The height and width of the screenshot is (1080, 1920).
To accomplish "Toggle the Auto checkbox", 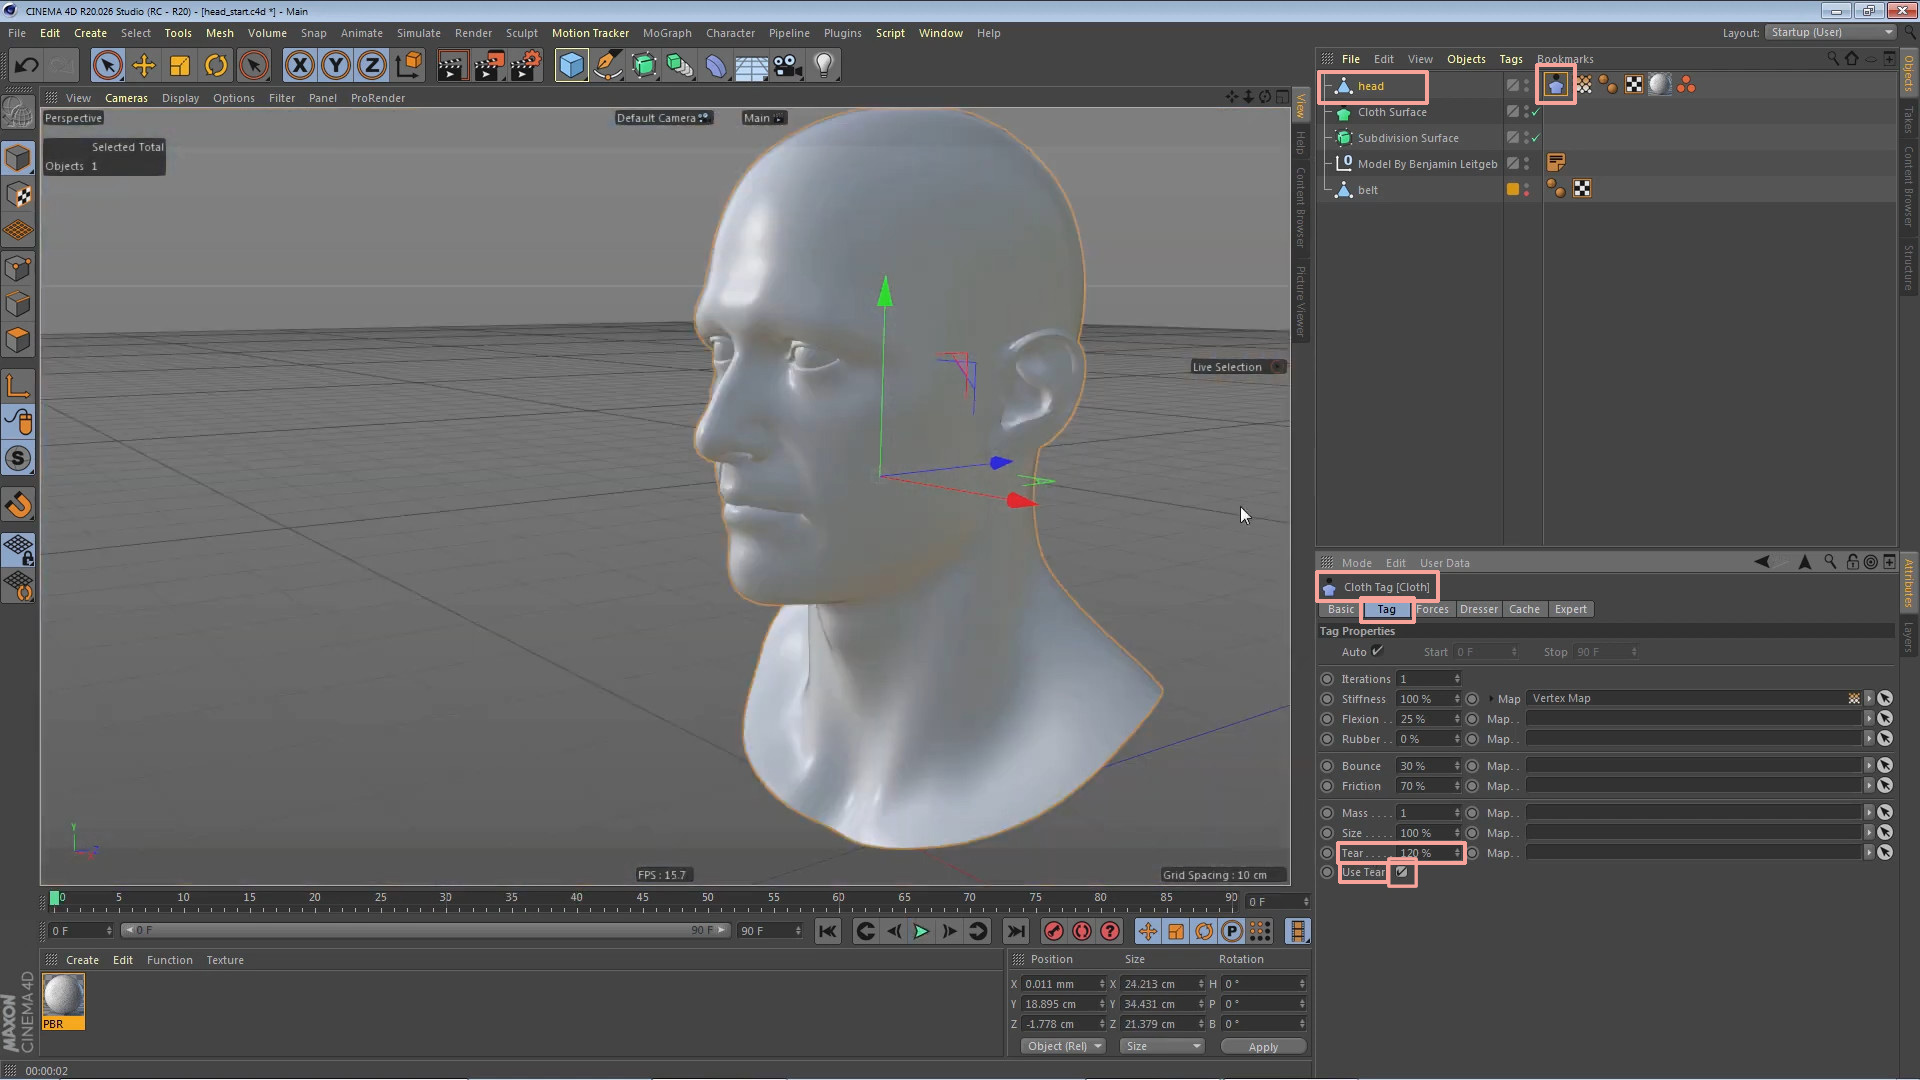I will point(1377,651).
